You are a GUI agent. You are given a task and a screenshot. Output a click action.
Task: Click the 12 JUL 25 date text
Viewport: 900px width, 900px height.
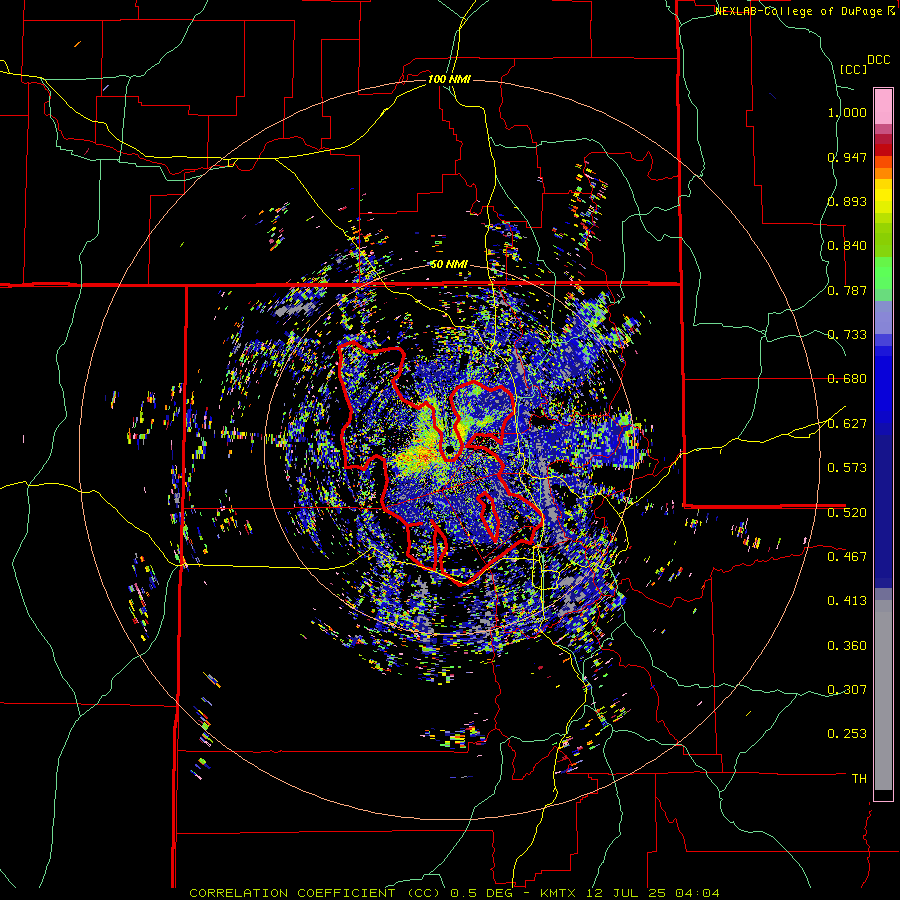(x=627, y=893)
